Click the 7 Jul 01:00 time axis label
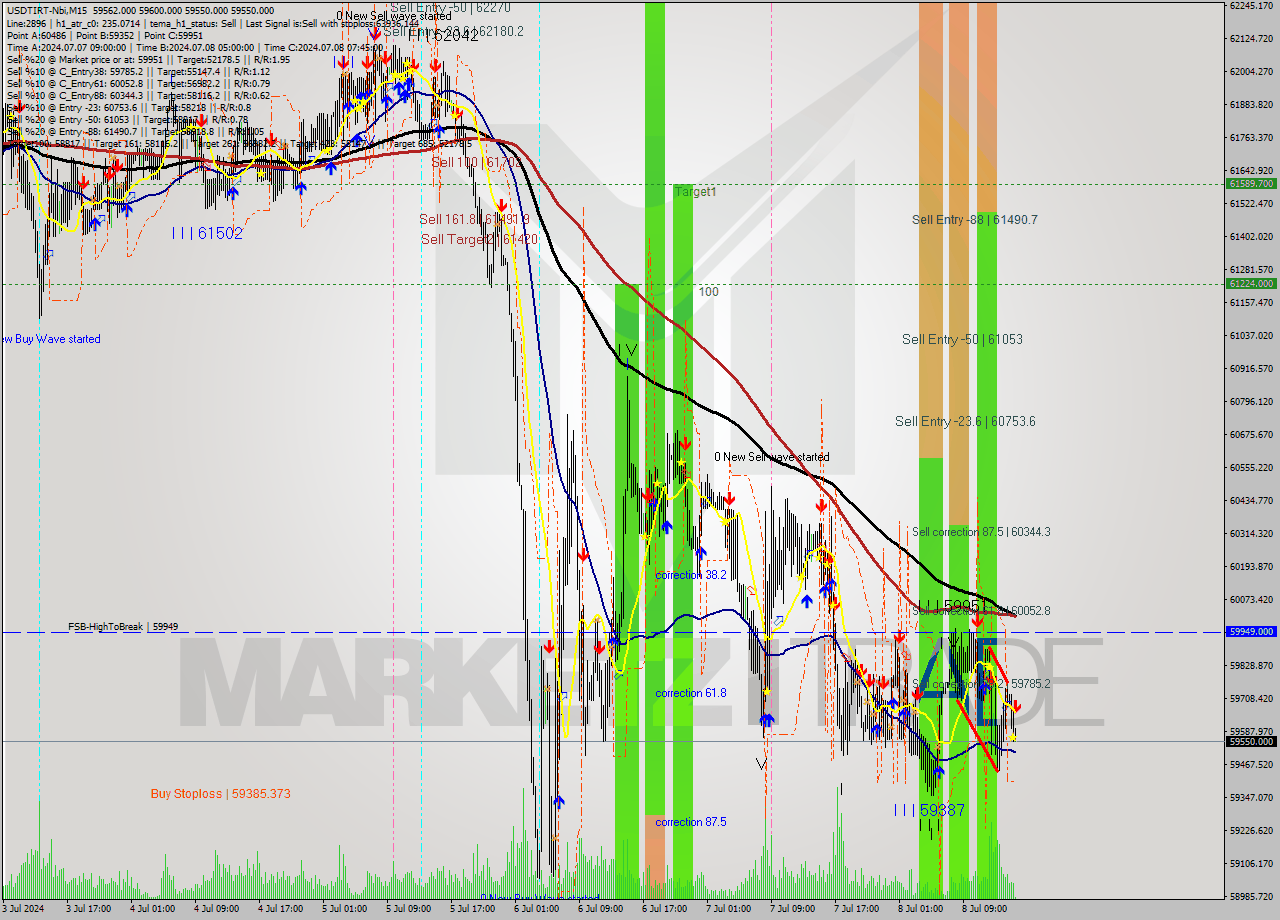The width and height of the screenshot is (1280, 920). point(730,909)
